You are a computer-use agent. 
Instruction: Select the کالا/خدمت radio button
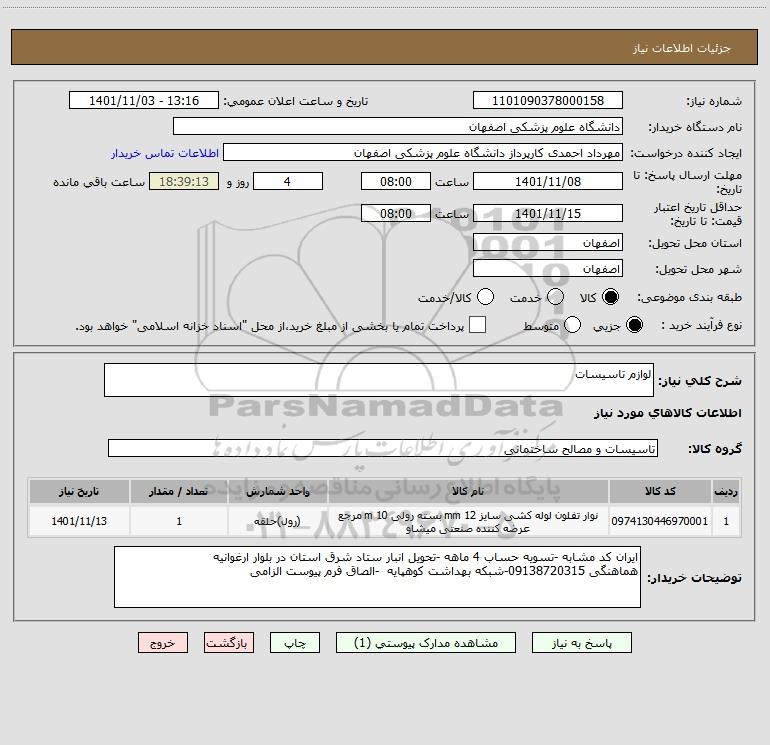tap(485, 297)
